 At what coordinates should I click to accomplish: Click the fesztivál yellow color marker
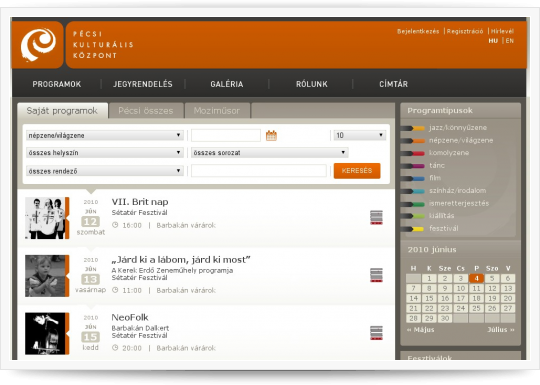tap(413, 229)
